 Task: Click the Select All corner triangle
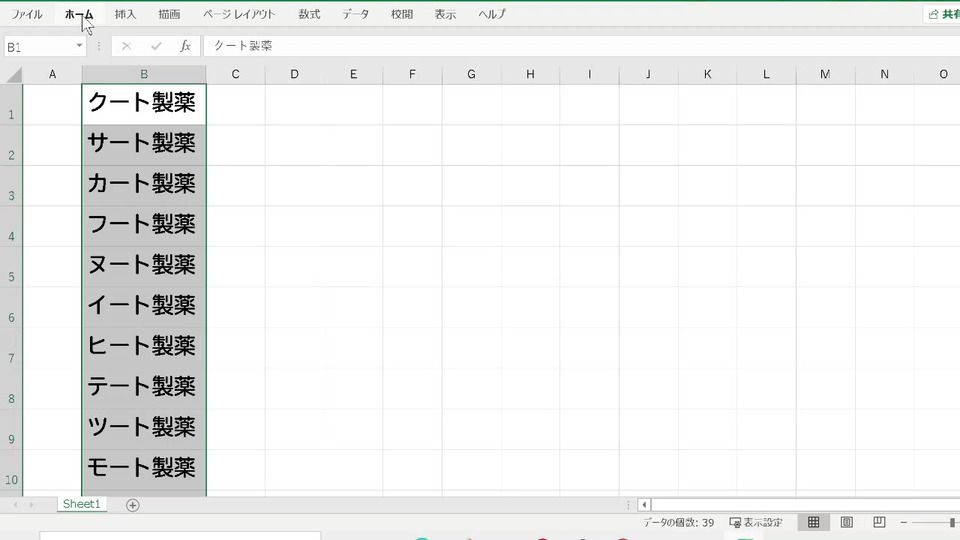15,75
